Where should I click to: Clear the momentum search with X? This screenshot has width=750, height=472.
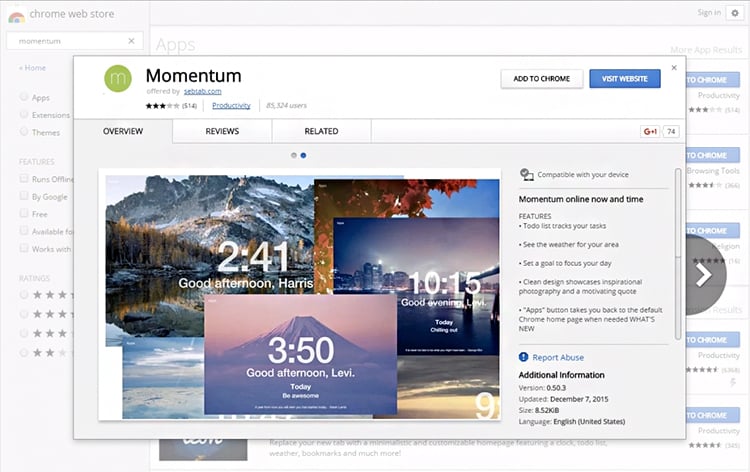tap(131, 41)
